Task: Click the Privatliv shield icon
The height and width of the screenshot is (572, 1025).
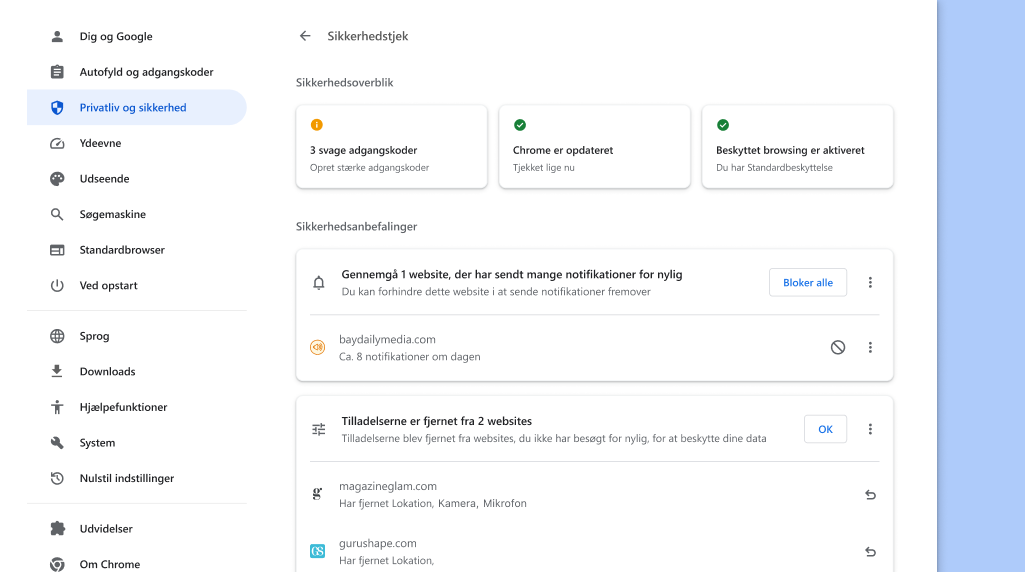Action: click(x=58, y=107)
